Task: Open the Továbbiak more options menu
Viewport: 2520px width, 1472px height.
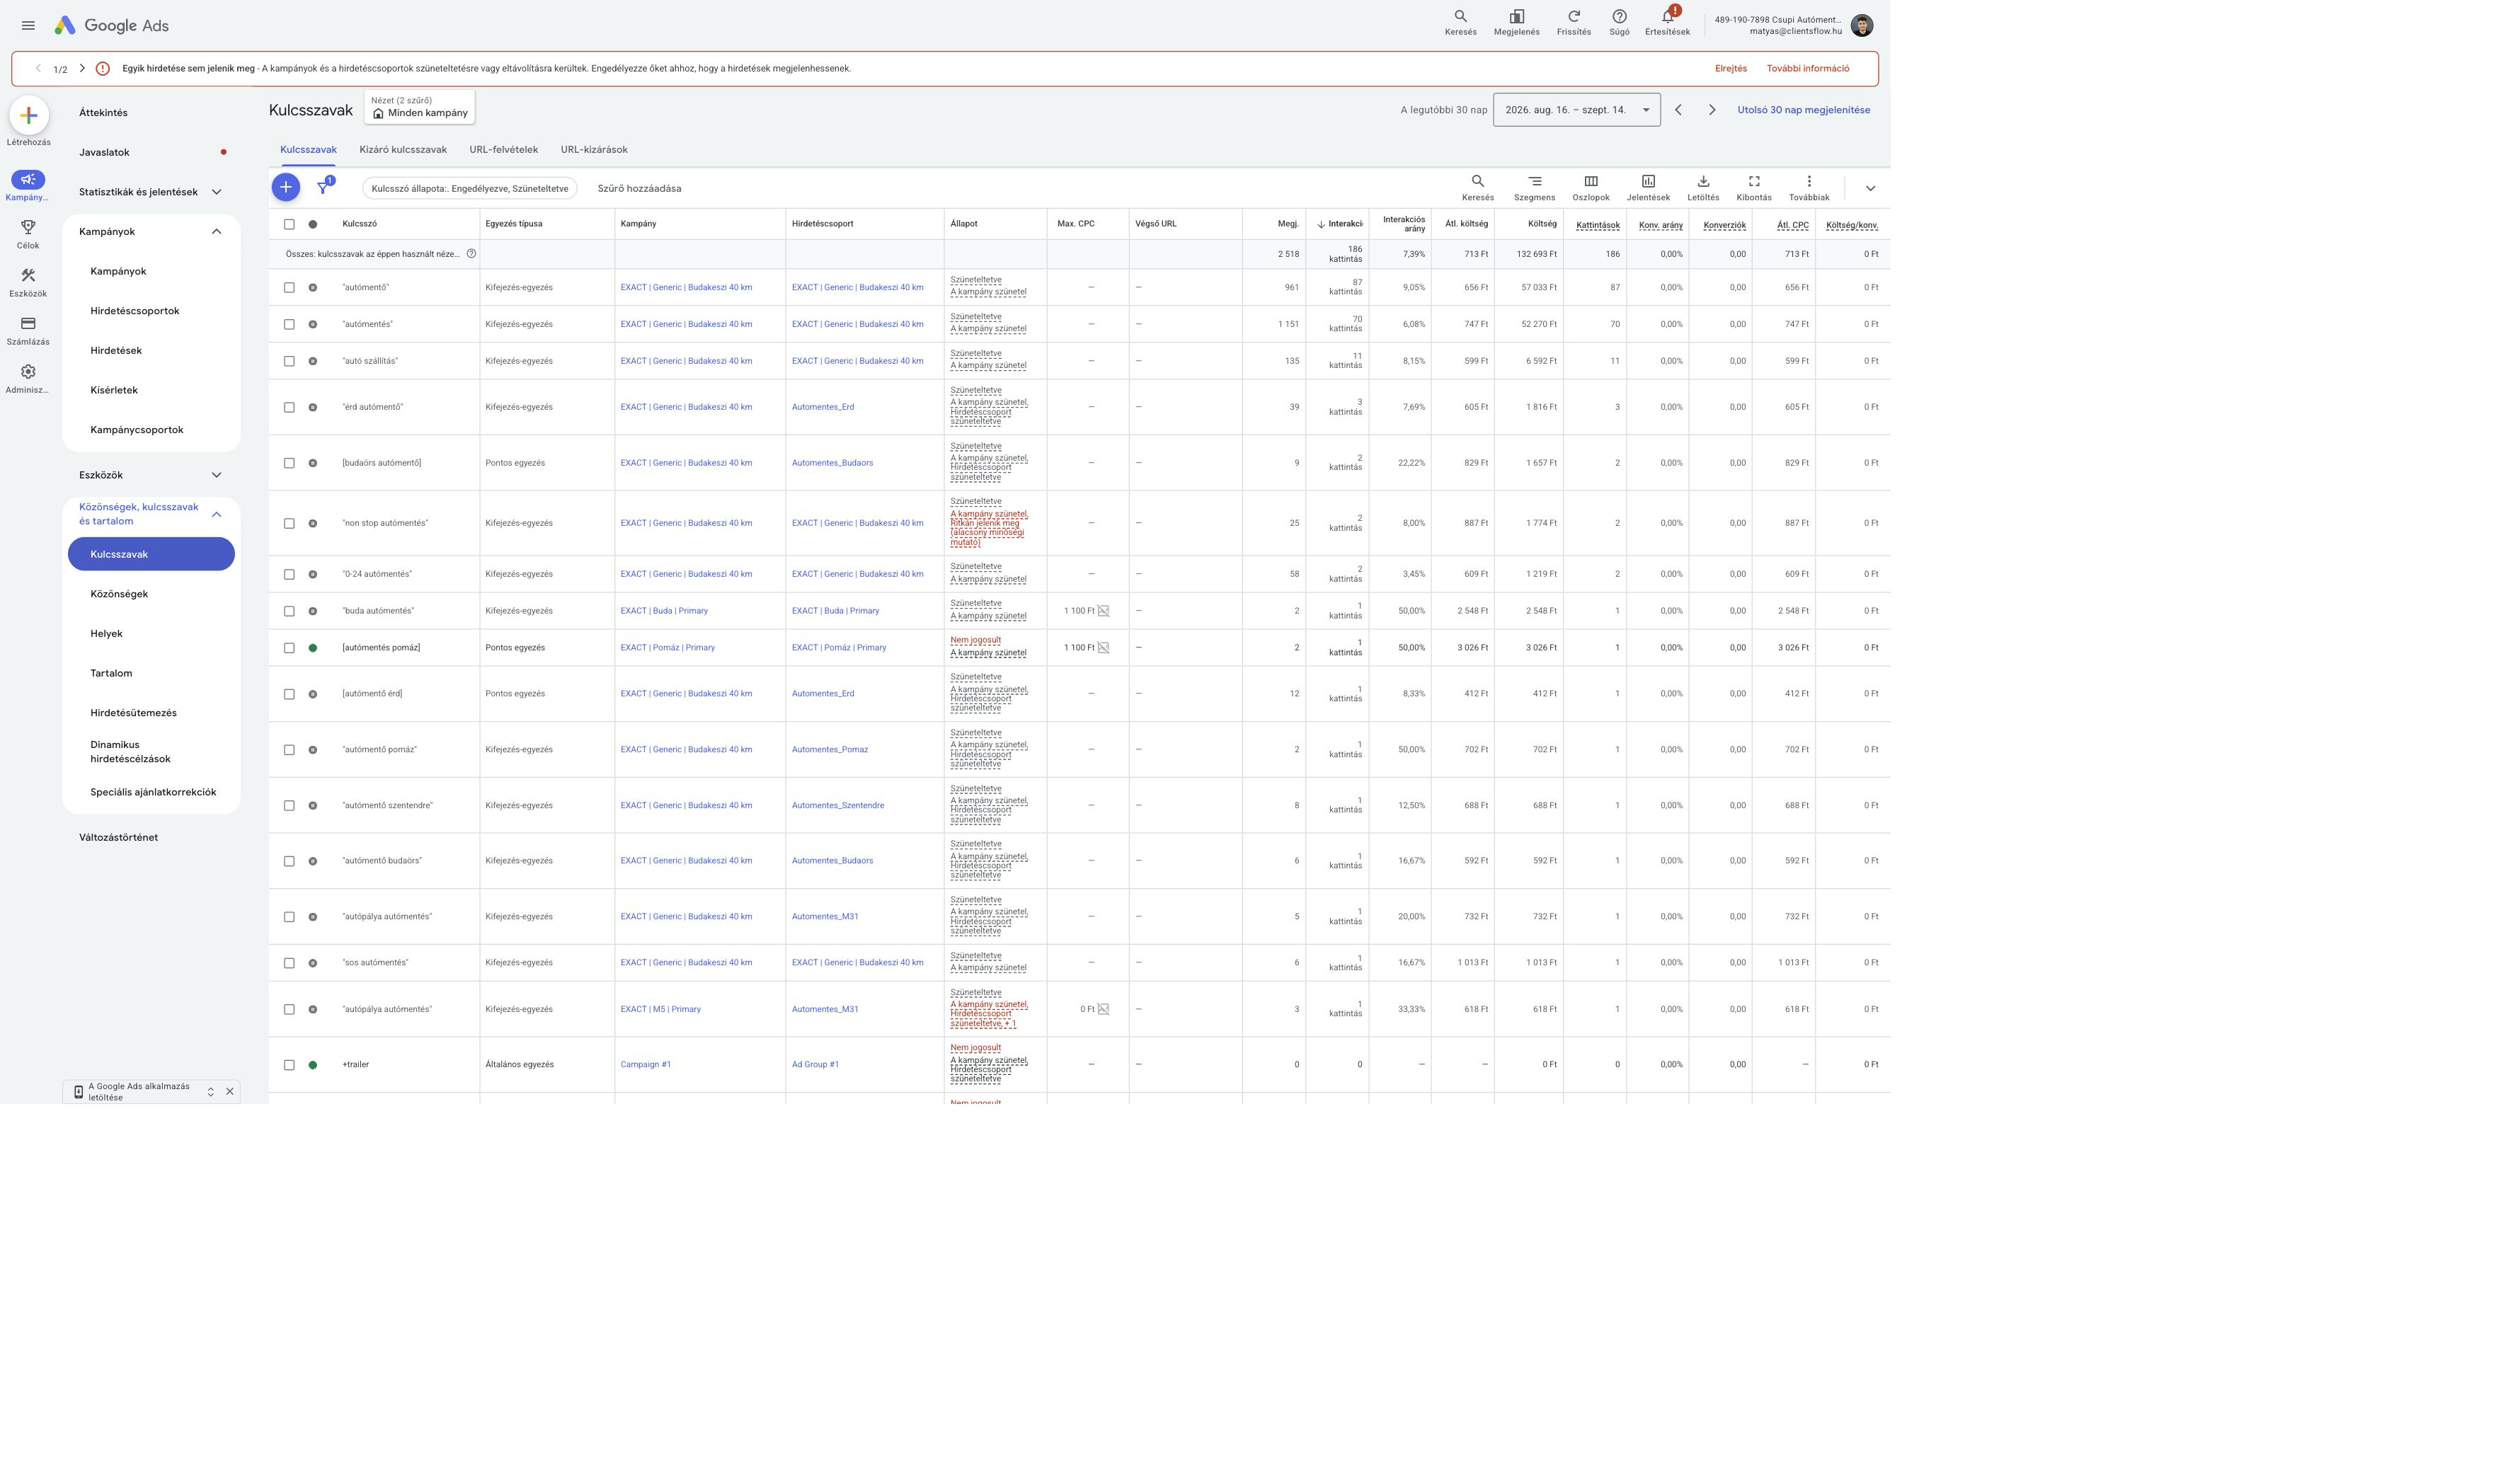Action: (x=1808, y=187)
